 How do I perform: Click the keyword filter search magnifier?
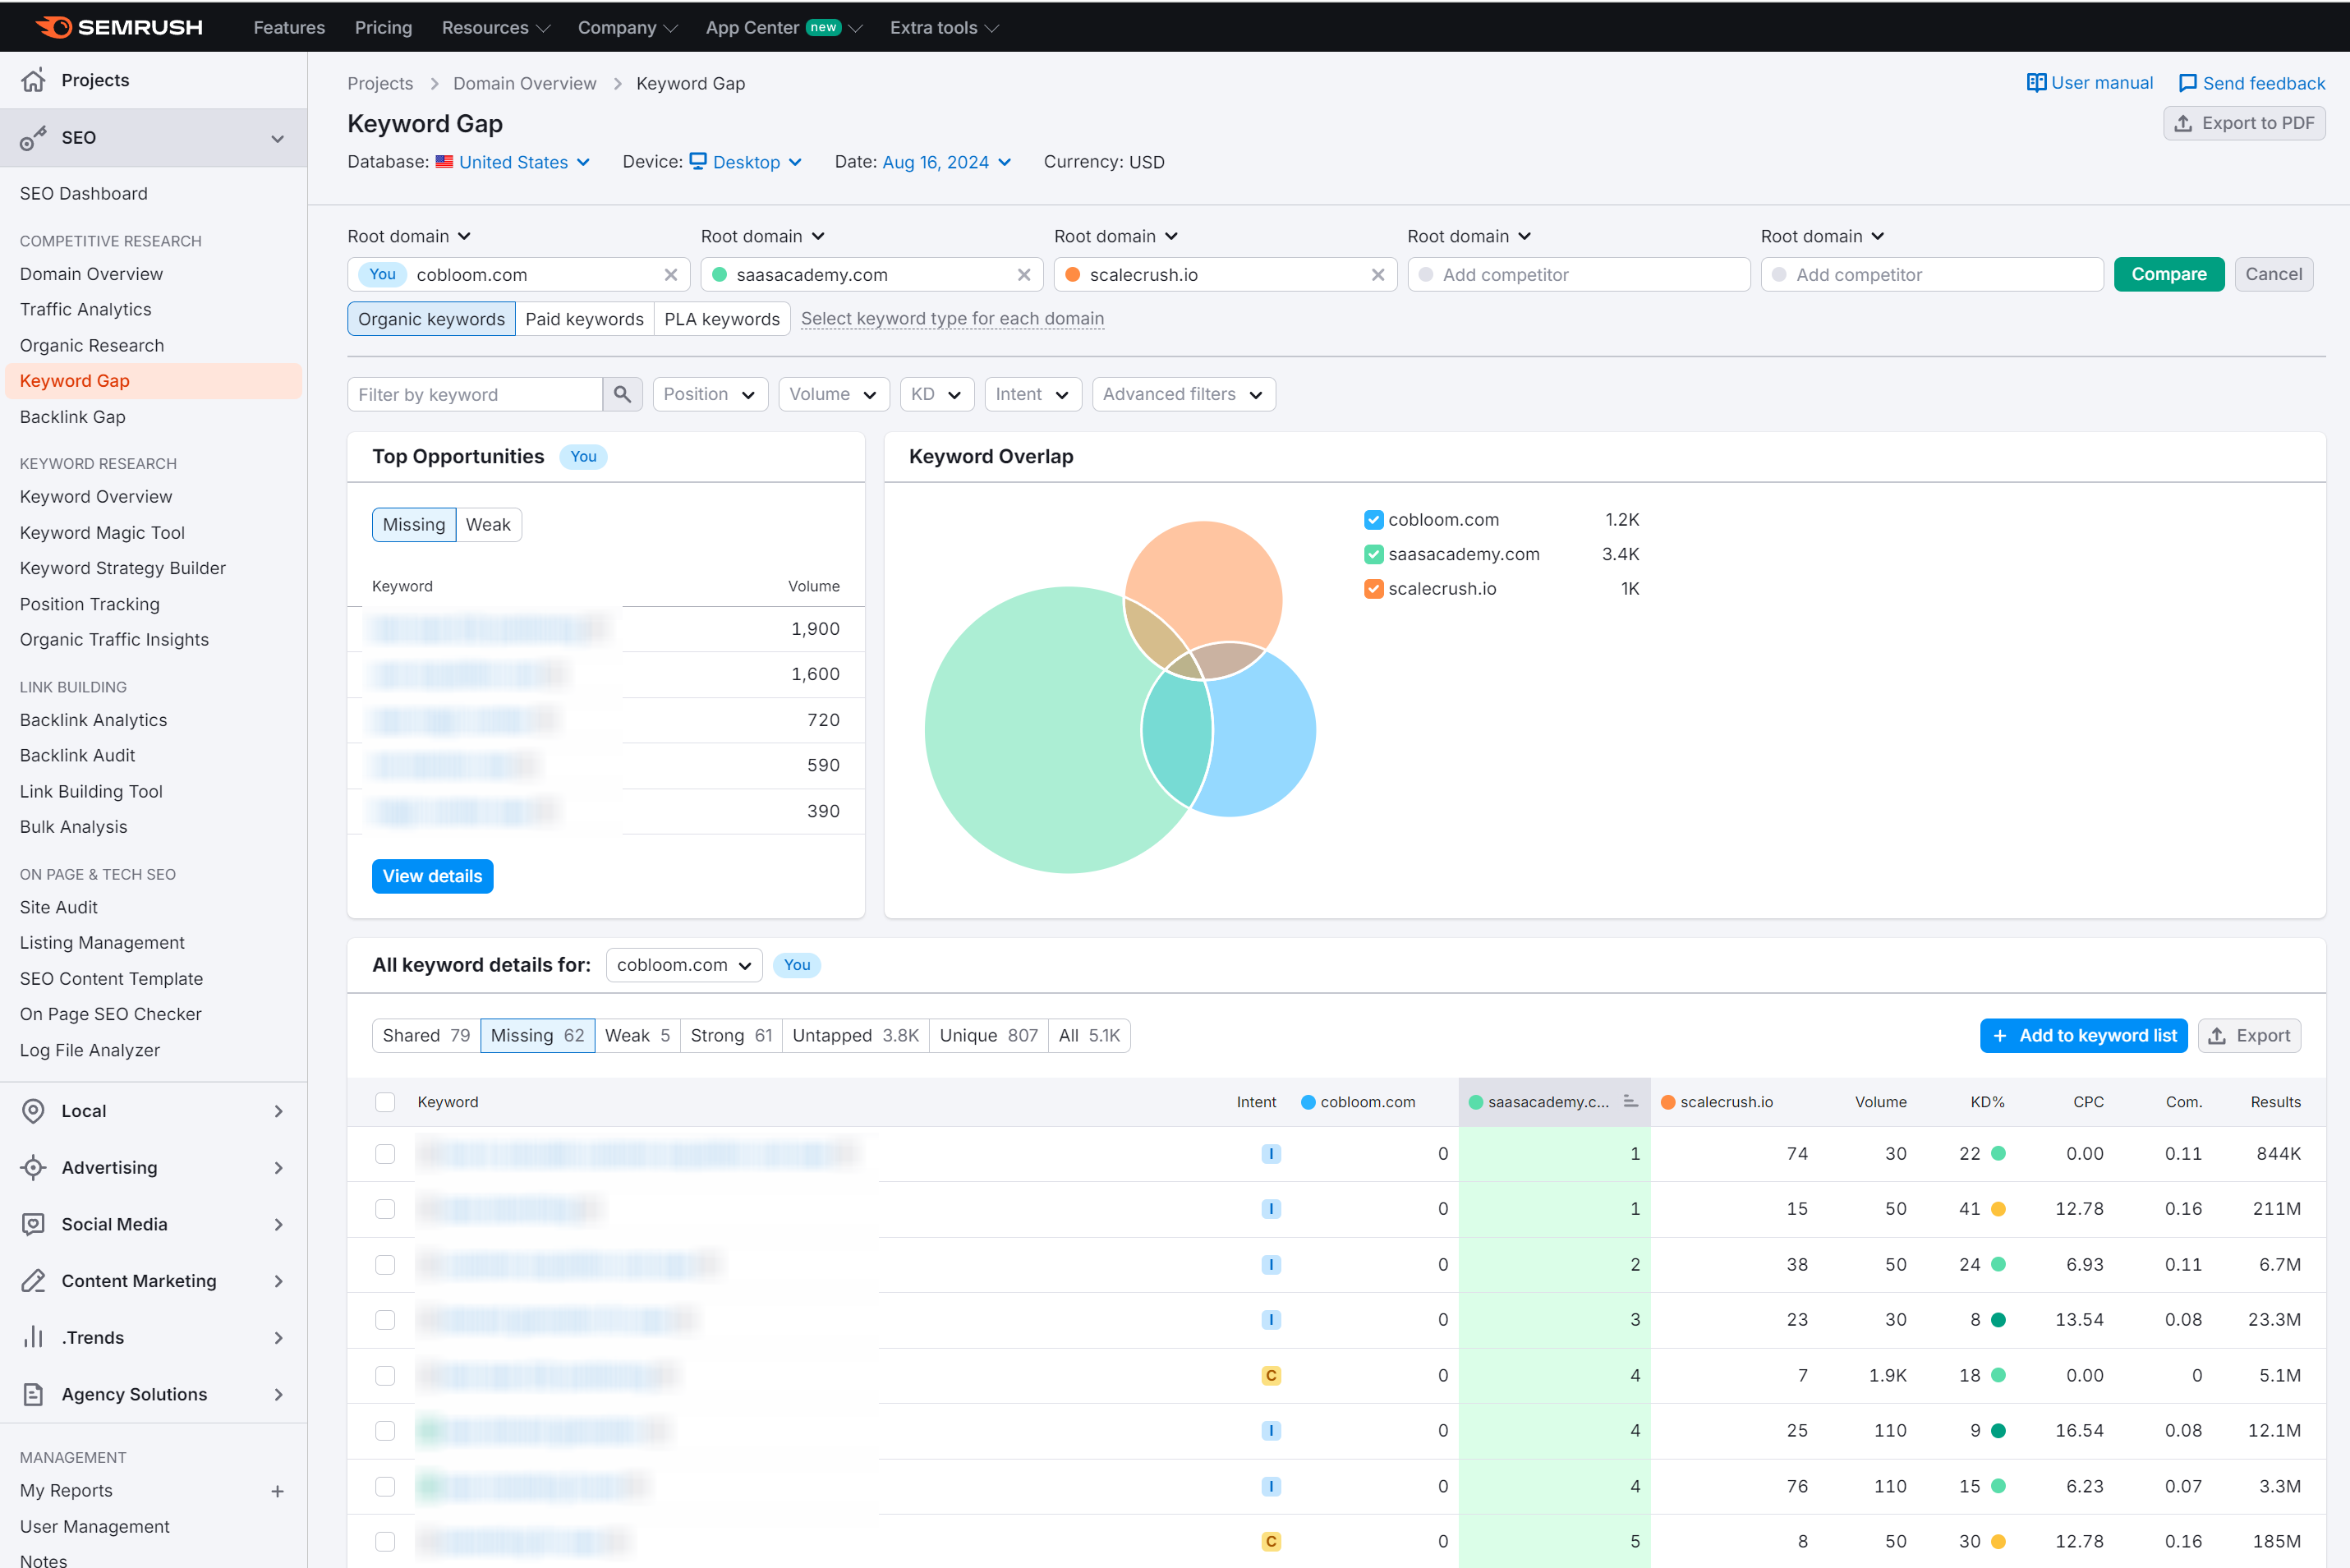pyautogui.click(x=622, y=394)
